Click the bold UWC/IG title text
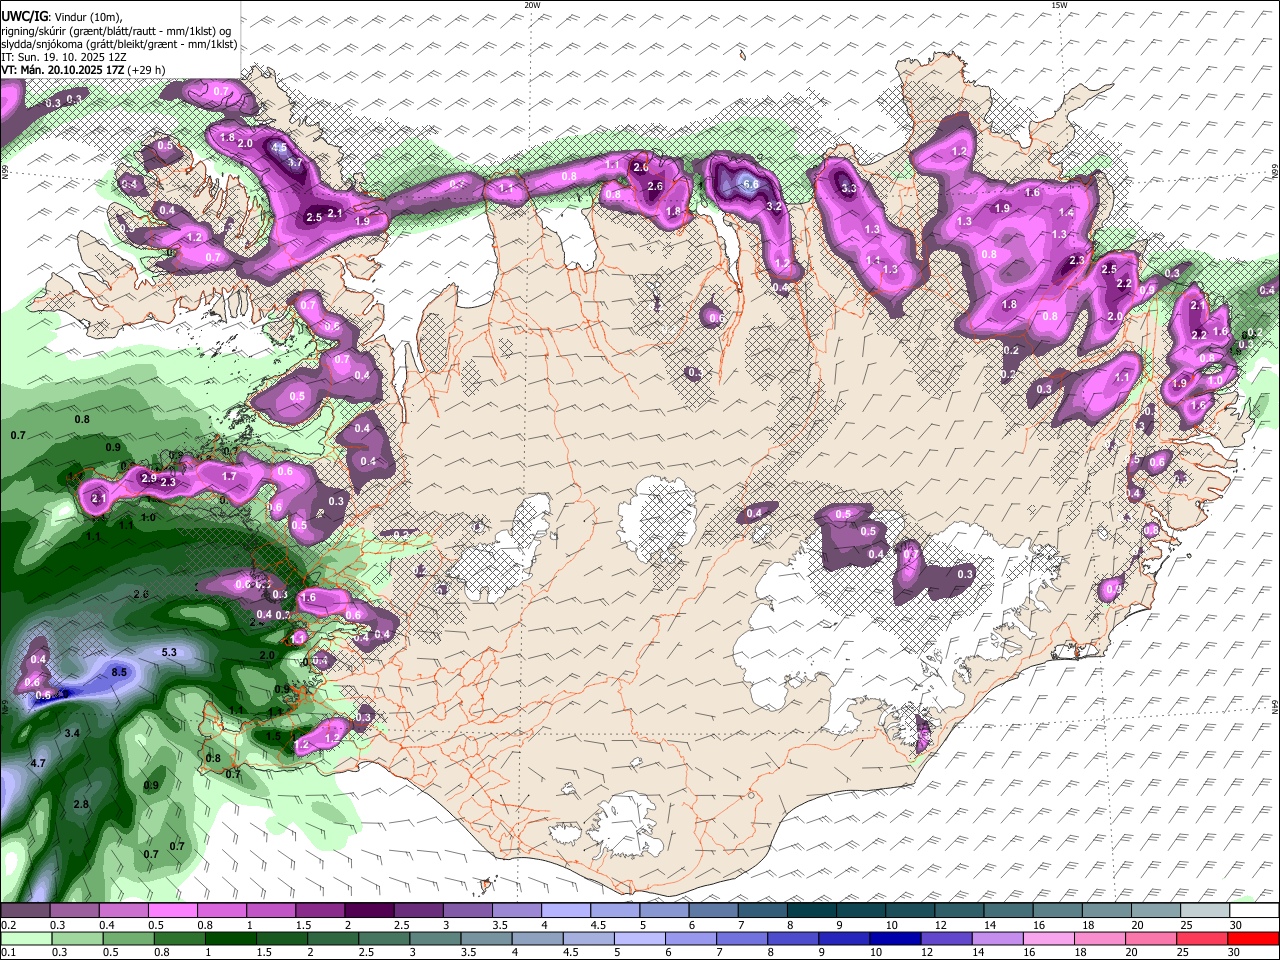This screenshot has height=960, width=1280. 24,16
